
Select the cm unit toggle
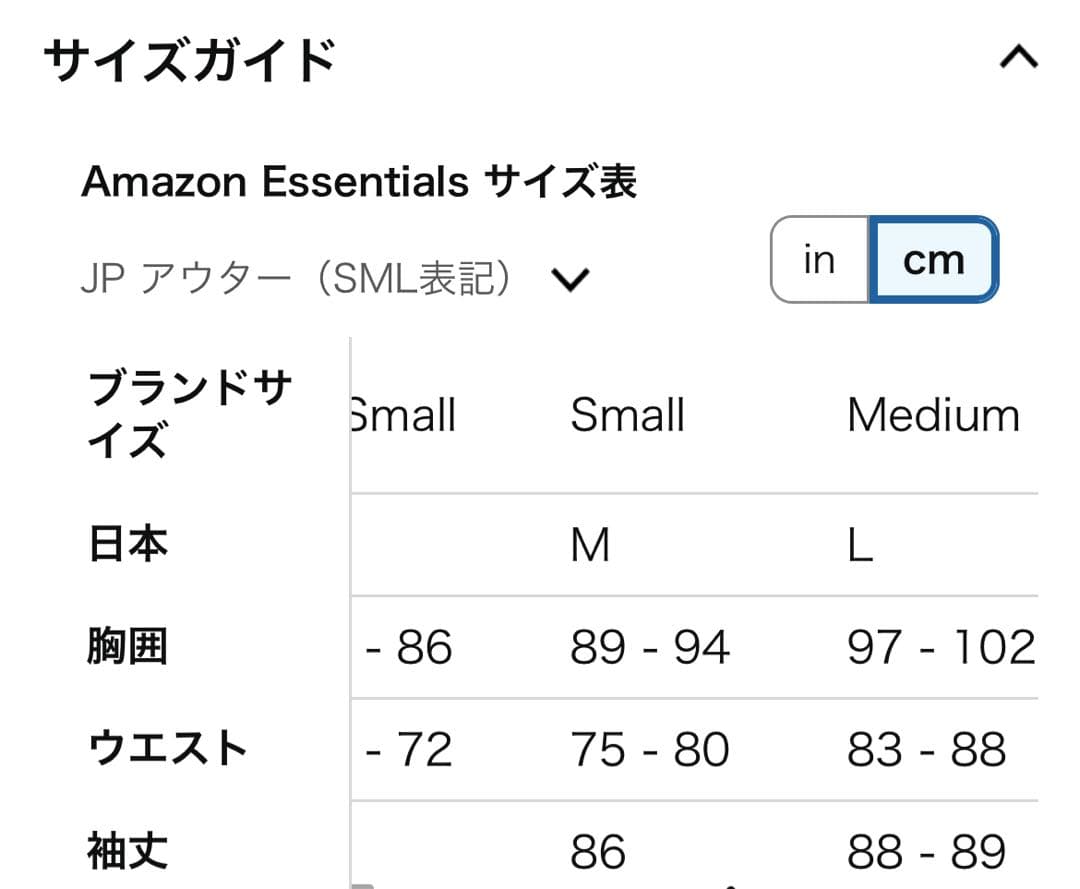(933, 260)
